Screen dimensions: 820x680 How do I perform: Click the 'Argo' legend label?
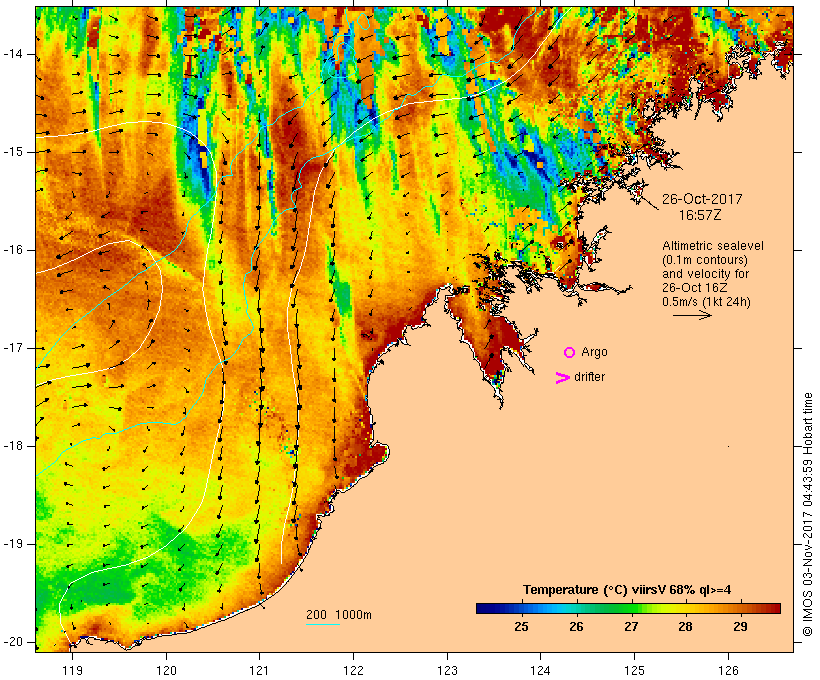[594, 352]
